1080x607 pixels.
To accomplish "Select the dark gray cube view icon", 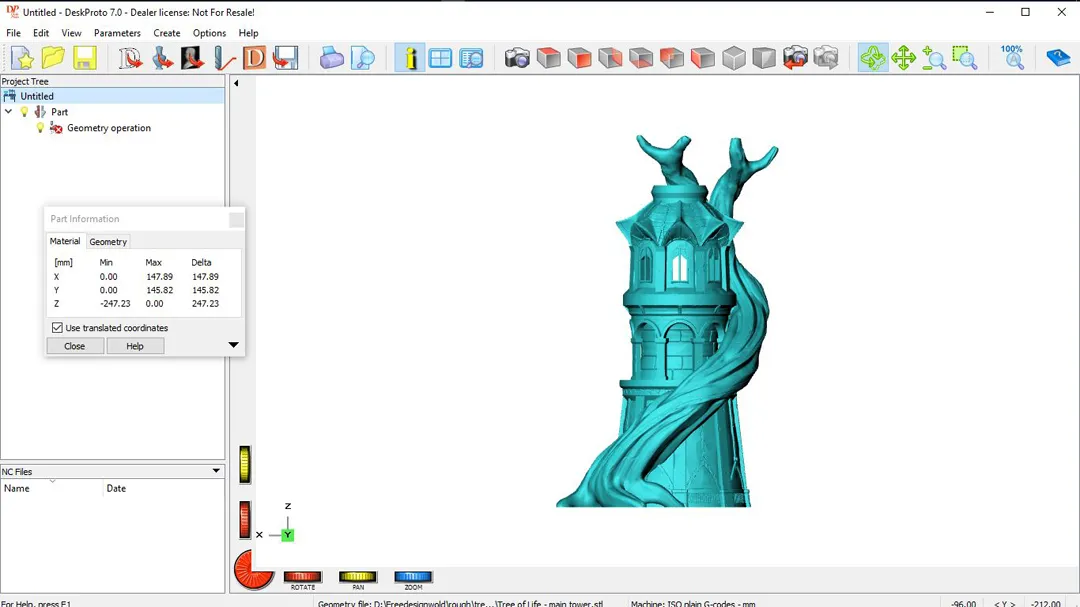I will pyautogui.click(x=764, y=58).
